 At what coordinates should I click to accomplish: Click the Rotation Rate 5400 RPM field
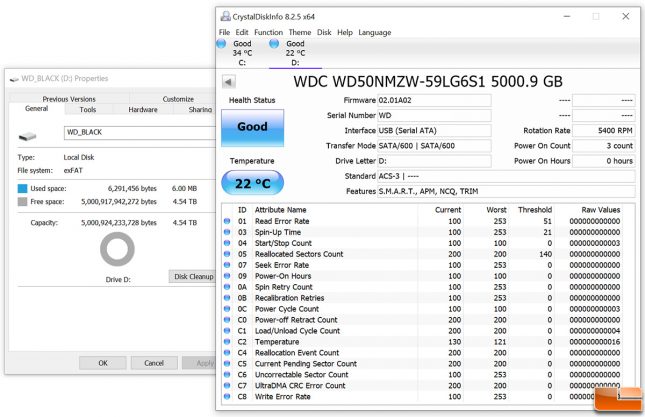(x=603, y=131)
